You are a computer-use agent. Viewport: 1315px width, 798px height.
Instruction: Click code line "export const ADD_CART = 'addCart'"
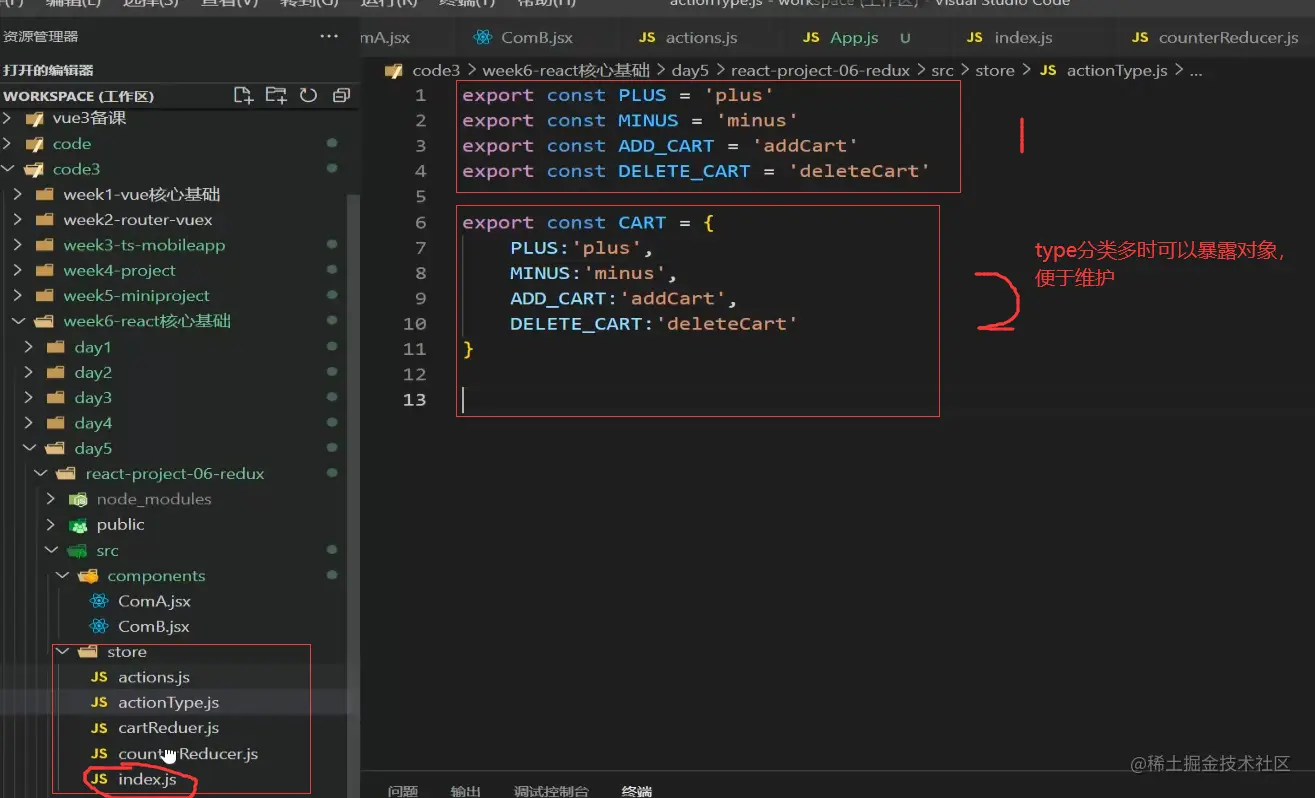[x=660, y=146]
